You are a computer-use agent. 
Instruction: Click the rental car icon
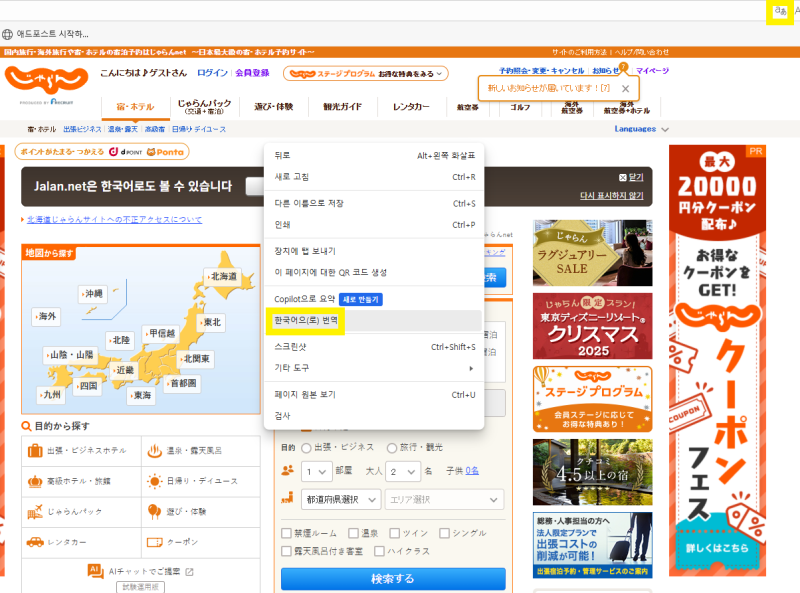coord(35,542)
